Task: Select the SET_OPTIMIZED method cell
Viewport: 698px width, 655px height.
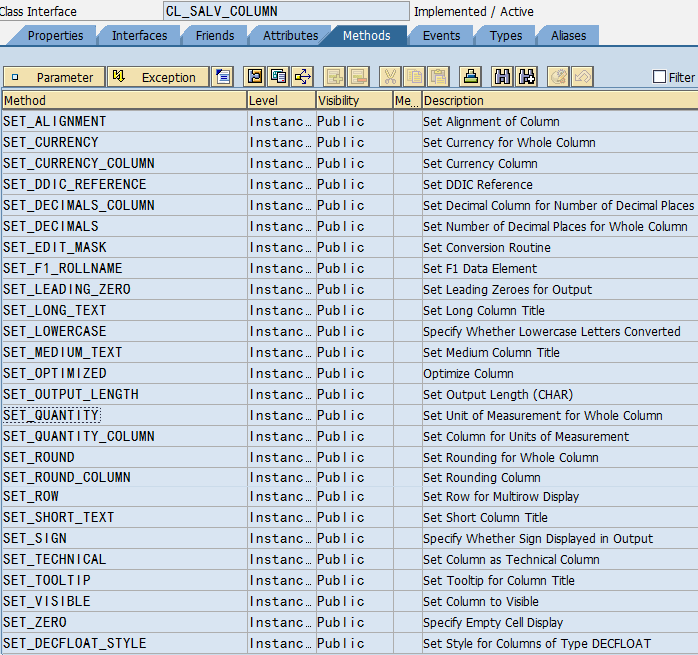Action: (124, 373)
